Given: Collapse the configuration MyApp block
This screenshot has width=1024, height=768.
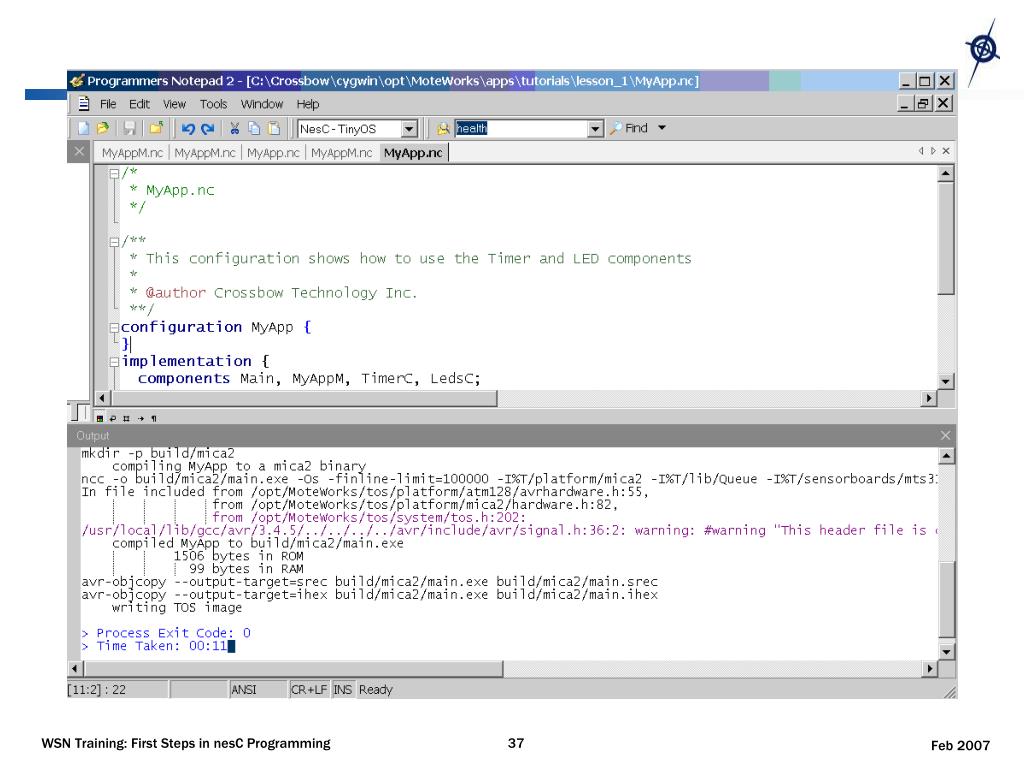Looking at the screenshot, I should click(114, 327).
